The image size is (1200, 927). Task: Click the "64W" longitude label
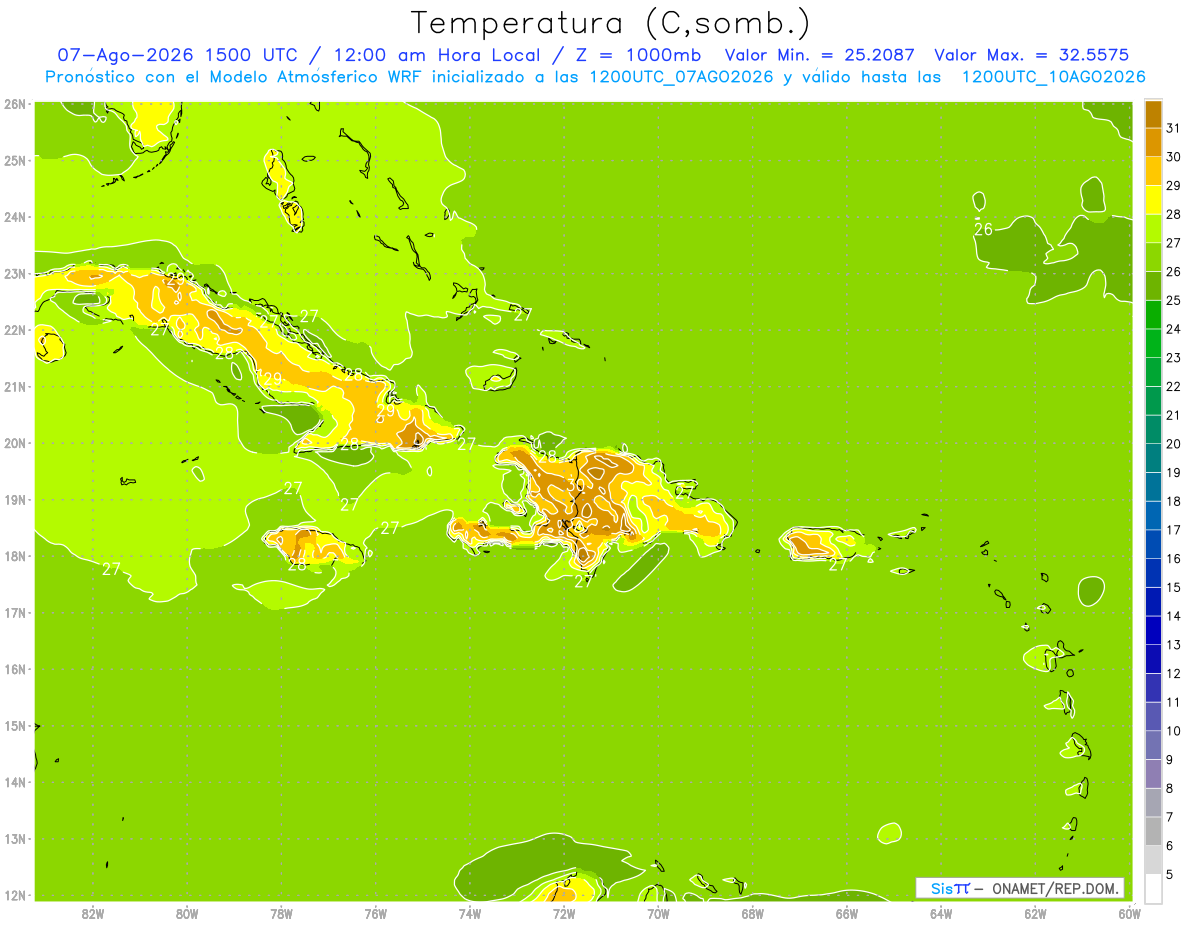pyautogui.click(x=941, y=913)
